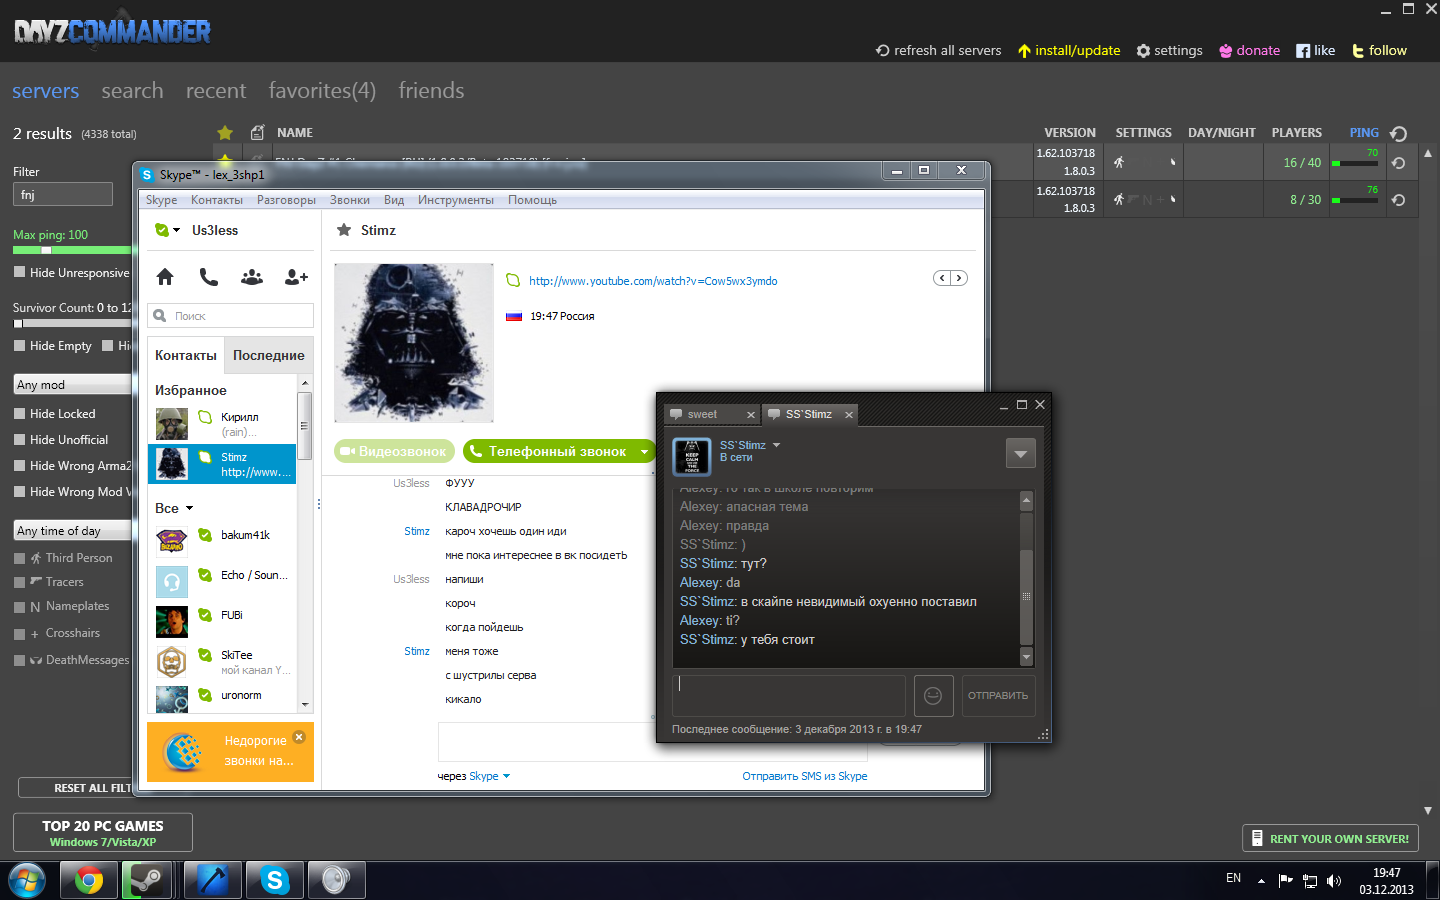Open Skype from the taskbar

274,880
